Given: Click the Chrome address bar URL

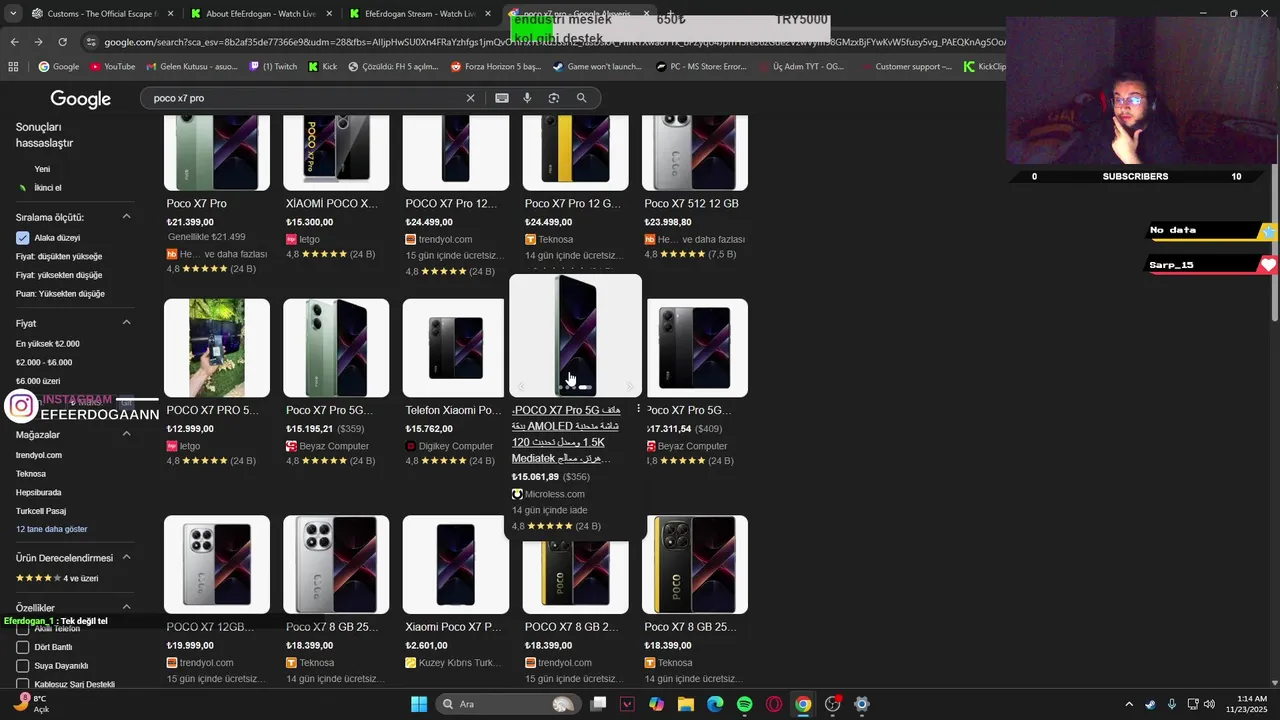Looking at the screenshot, I should [555, 42].
